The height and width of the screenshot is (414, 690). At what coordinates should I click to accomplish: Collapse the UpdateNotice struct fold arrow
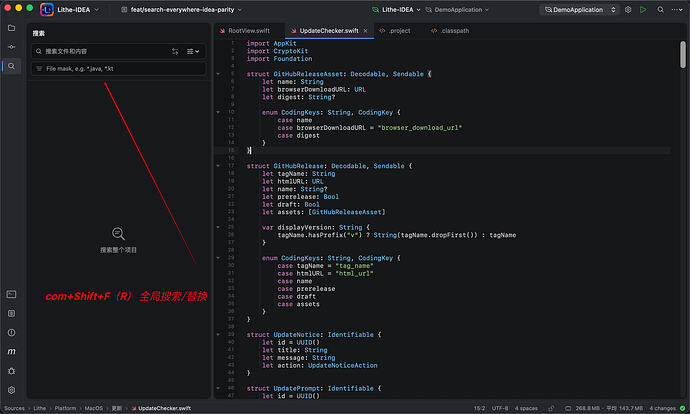[218, 334]
